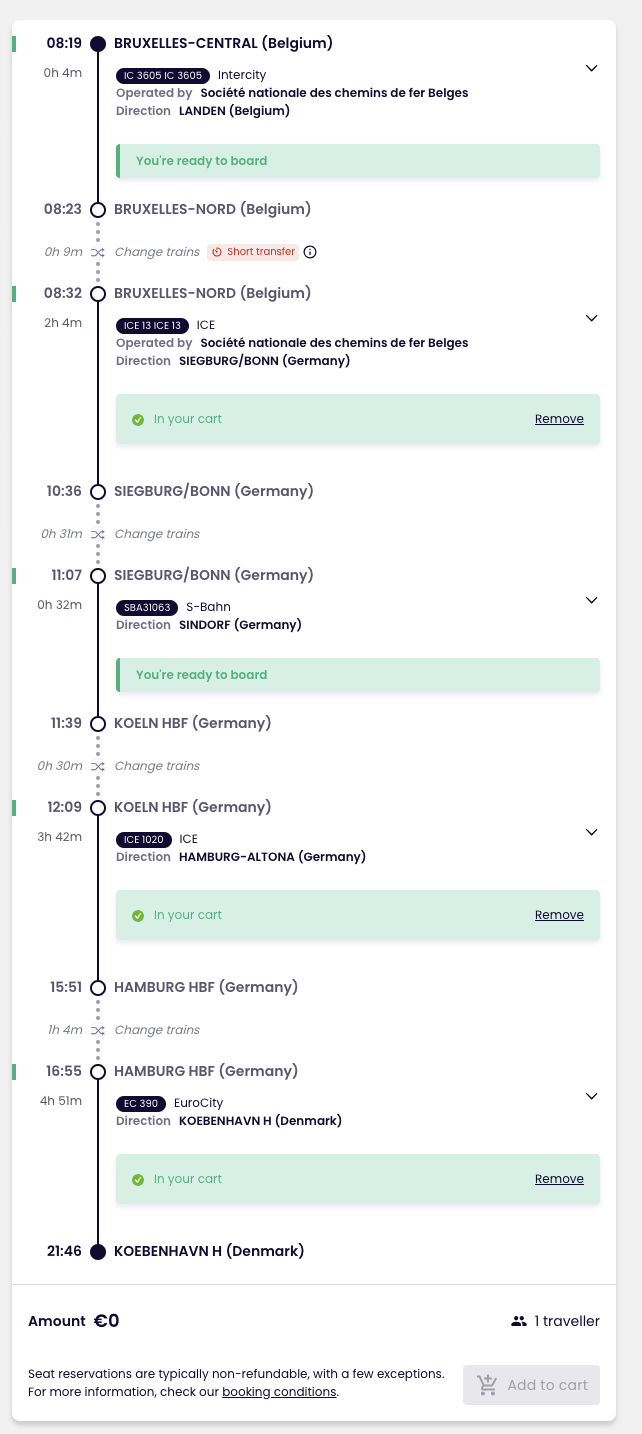The image size is (642, 1434).
Task: Click the green check icon for EC 390
Action: click(138, 1180)
